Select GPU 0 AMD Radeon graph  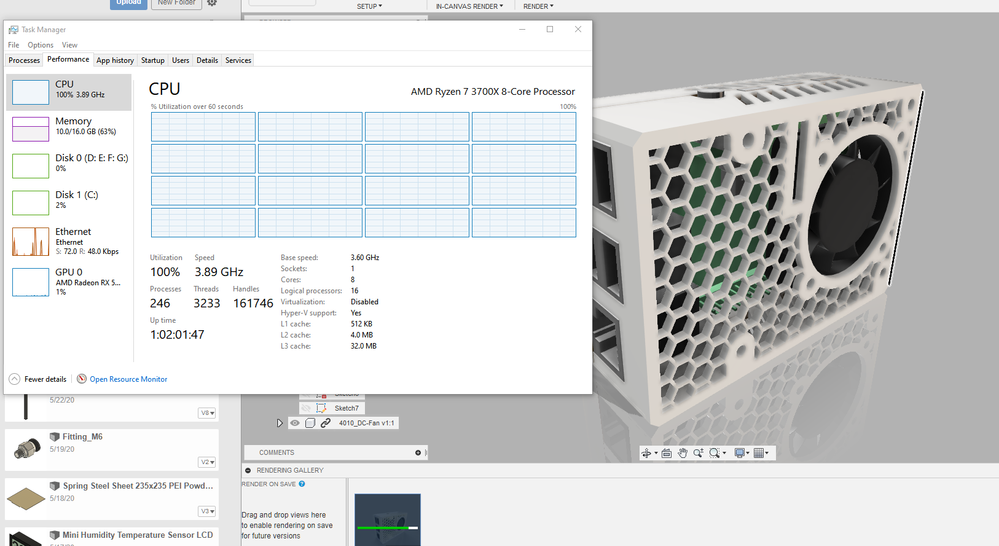[31, 282]
